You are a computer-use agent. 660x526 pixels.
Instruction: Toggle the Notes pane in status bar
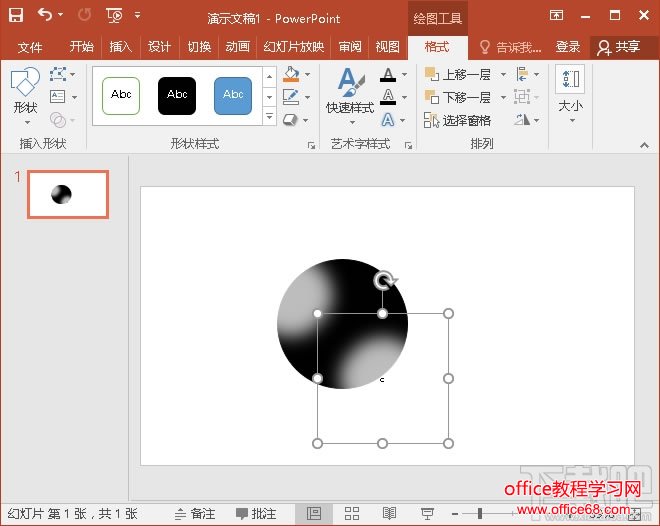click(x=194, y=513)
